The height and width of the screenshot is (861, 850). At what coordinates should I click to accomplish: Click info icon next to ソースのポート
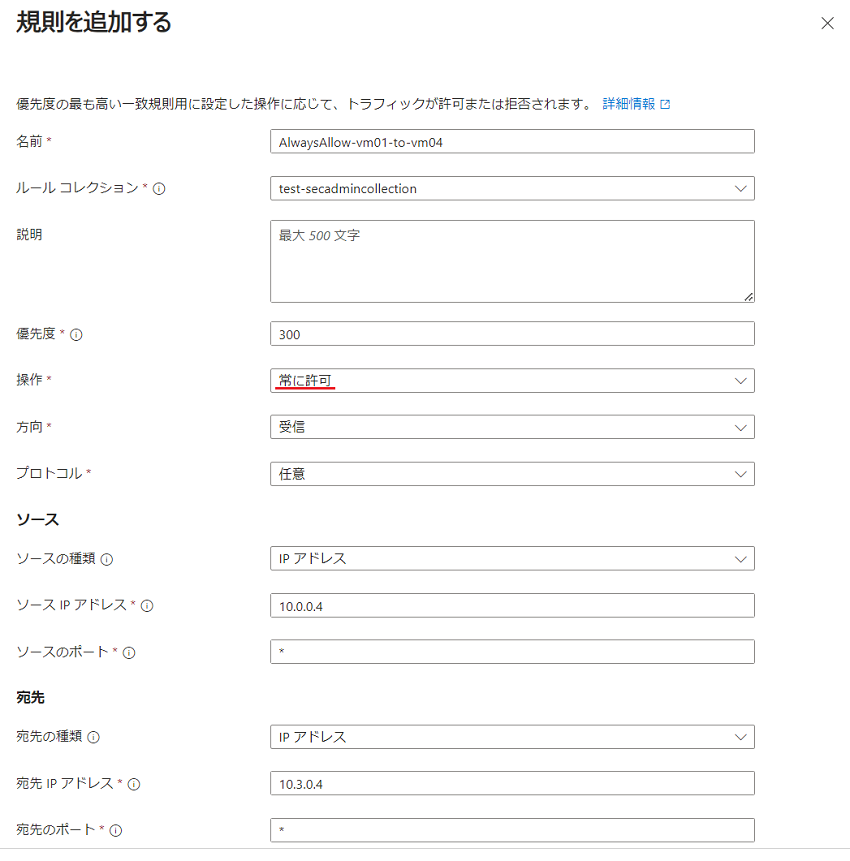pyautogui.click(x=129, y=652)
